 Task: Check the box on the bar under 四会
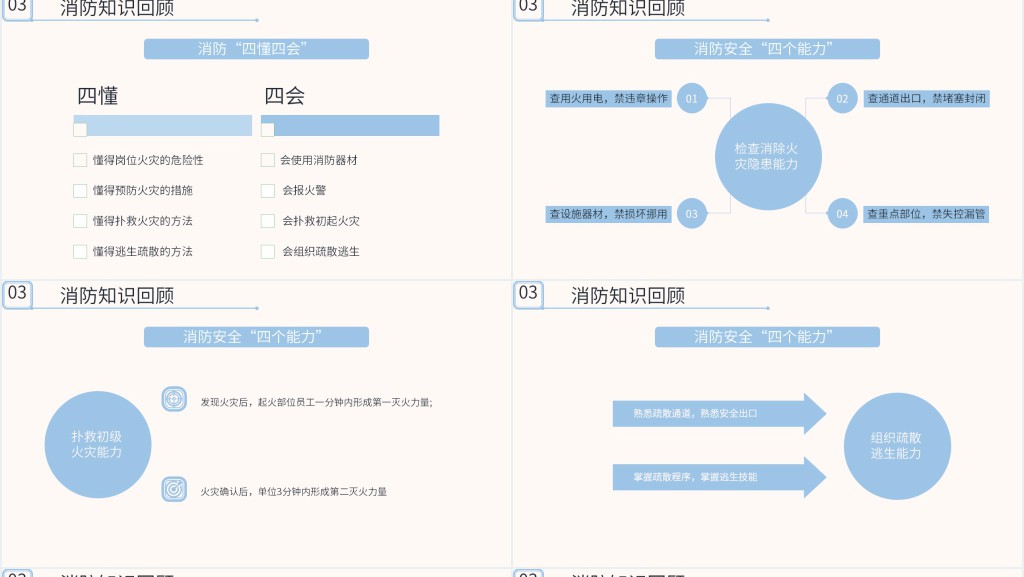[x=268, y=129]
